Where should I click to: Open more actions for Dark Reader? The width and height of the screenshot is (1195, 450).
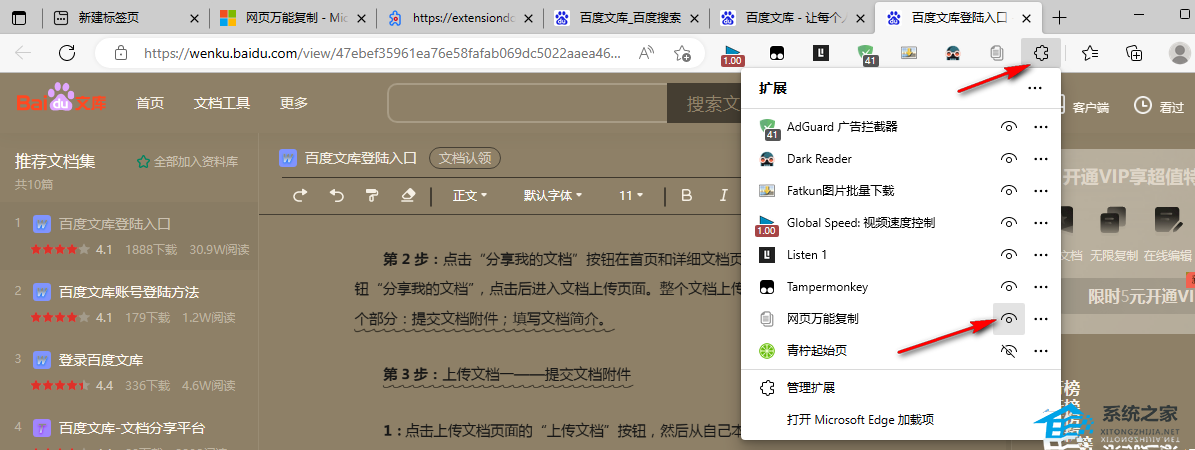(1040, 159)
